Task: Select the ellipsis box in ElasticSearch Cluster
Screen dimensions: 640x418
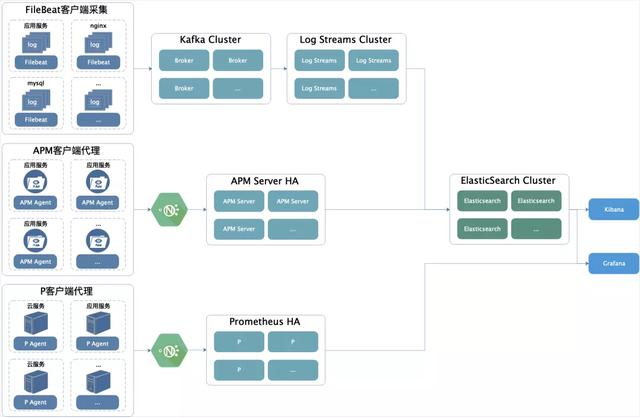Action: coord(536,229)
